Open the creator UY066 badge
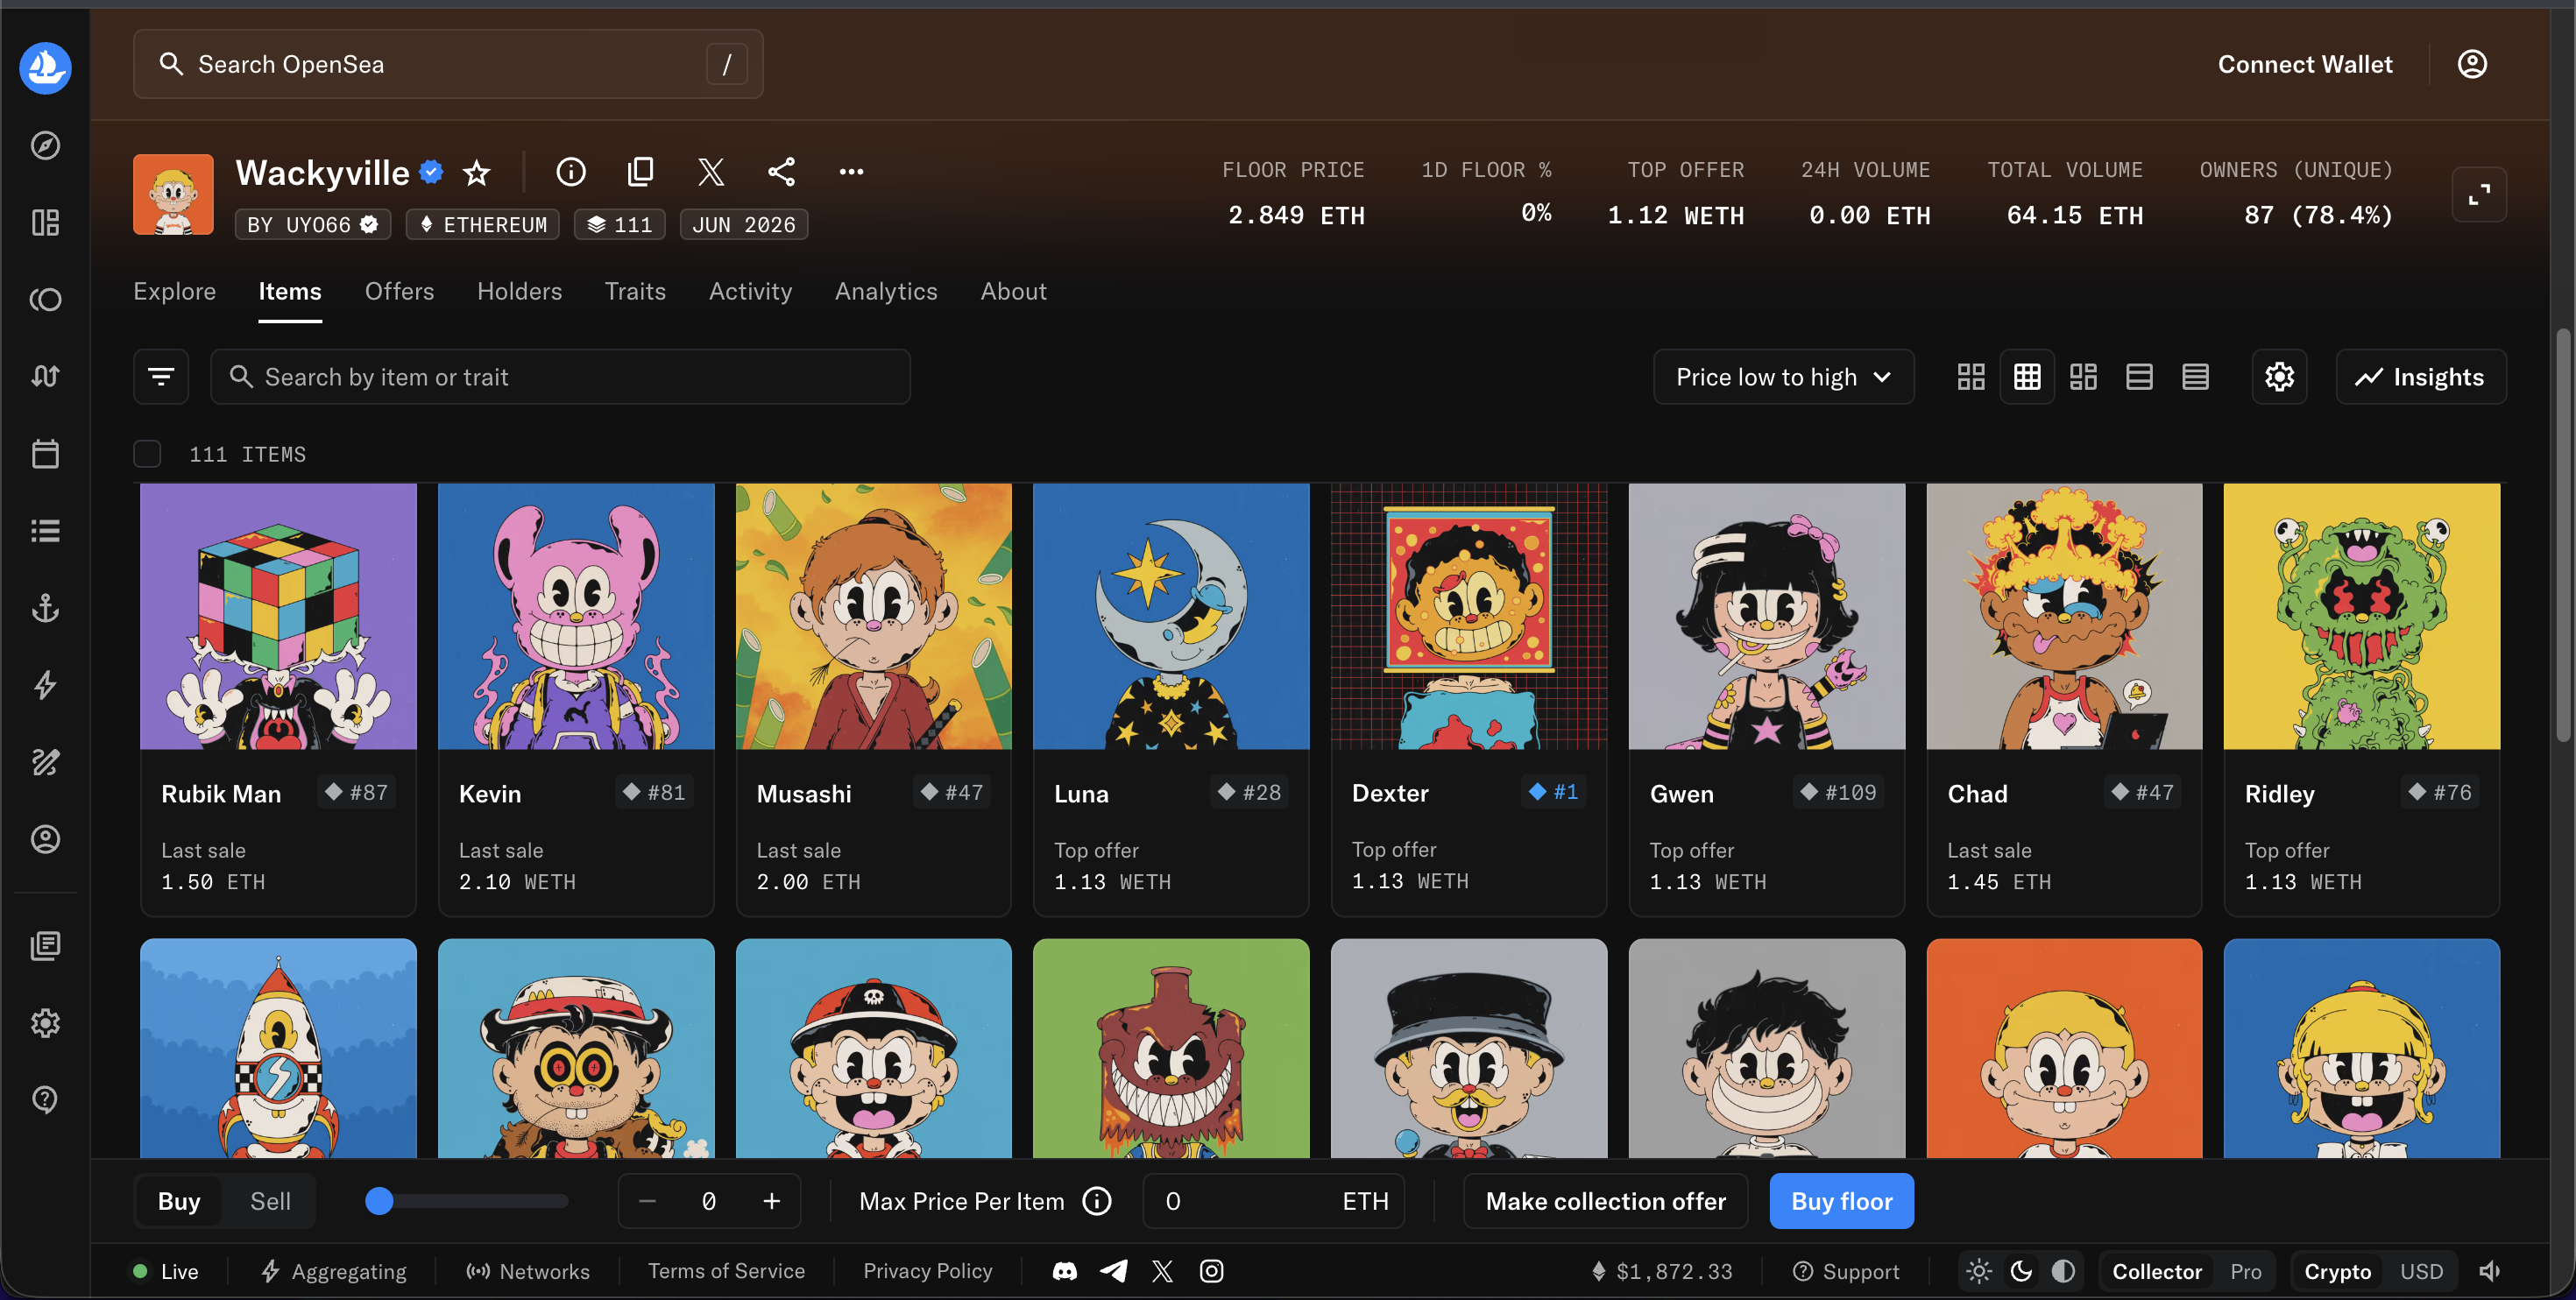This screenshot has width=2576, height=1300. (313, 224)
